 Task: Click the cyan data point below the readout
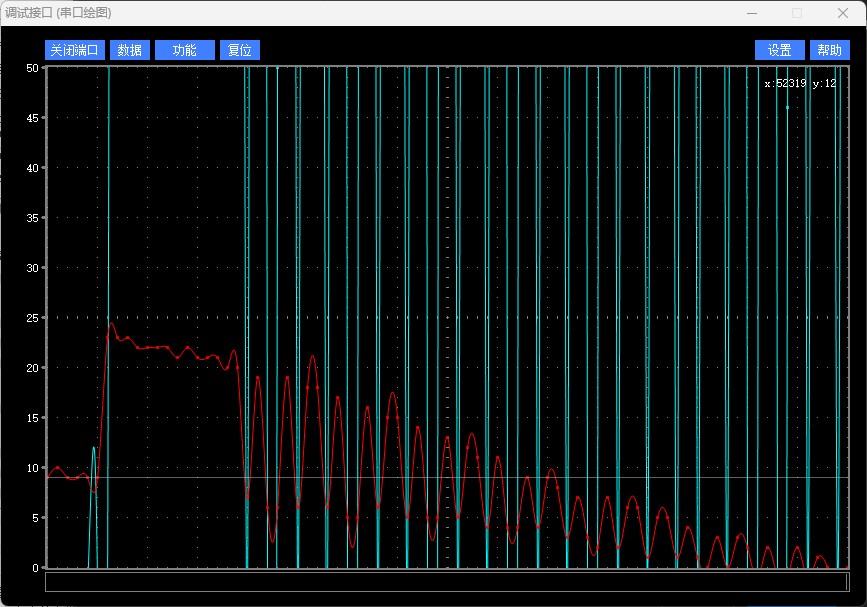tap(787, 107)
